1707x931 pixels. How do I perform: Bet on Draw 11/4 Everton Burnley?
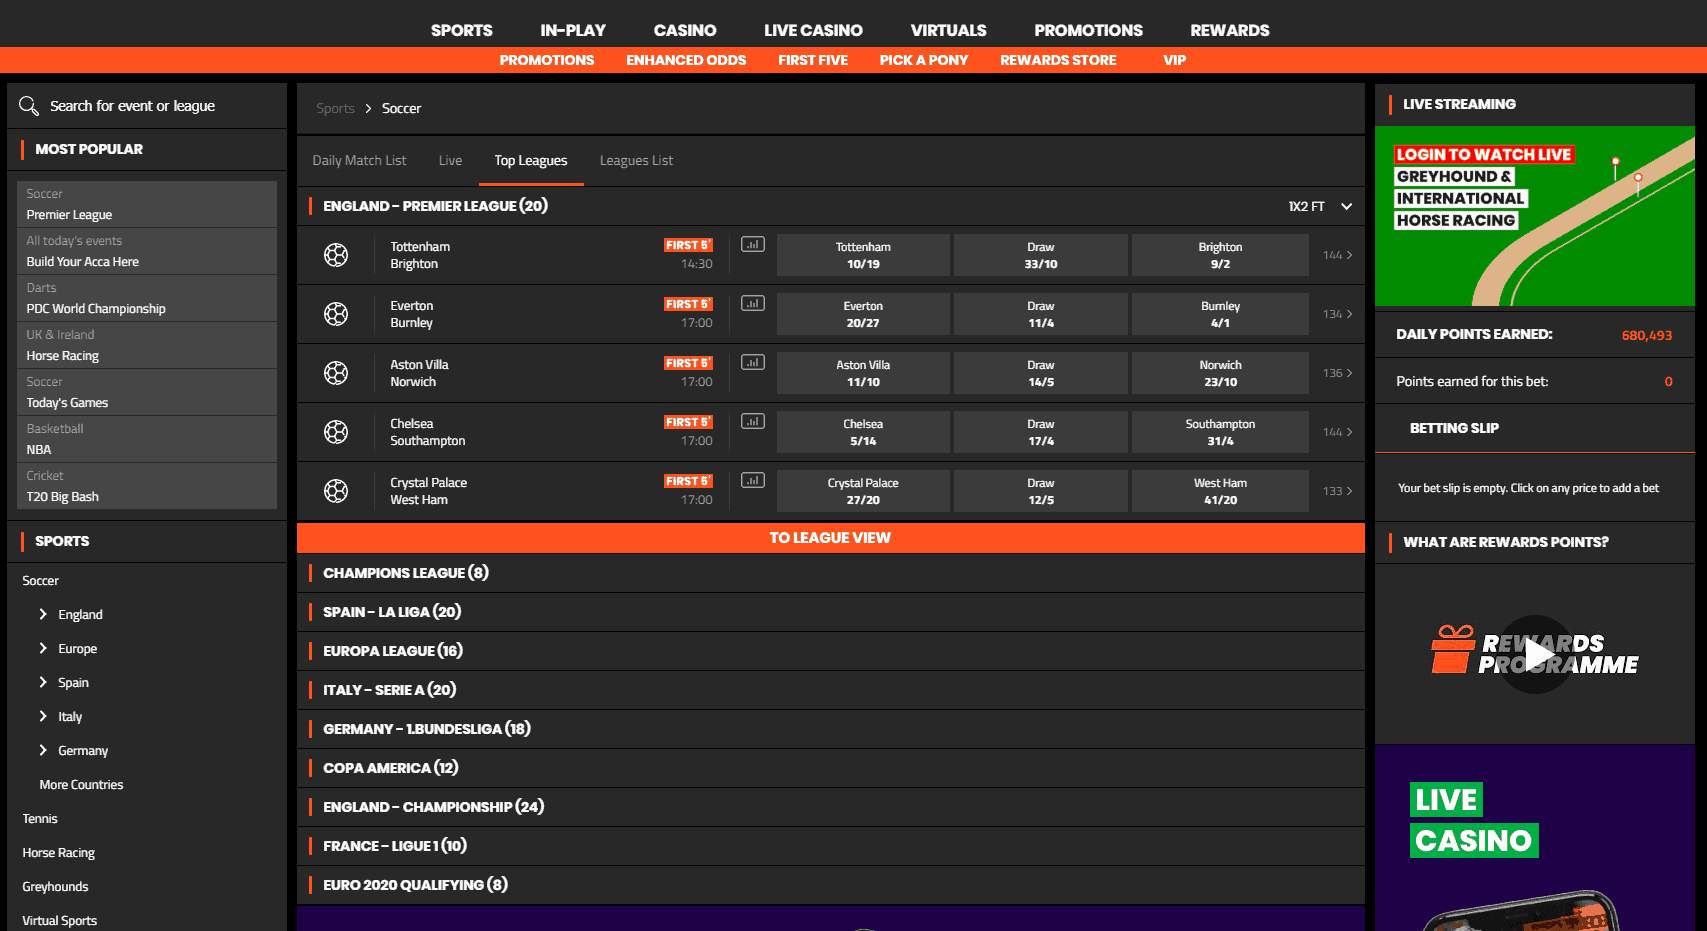pos(1041,314)
